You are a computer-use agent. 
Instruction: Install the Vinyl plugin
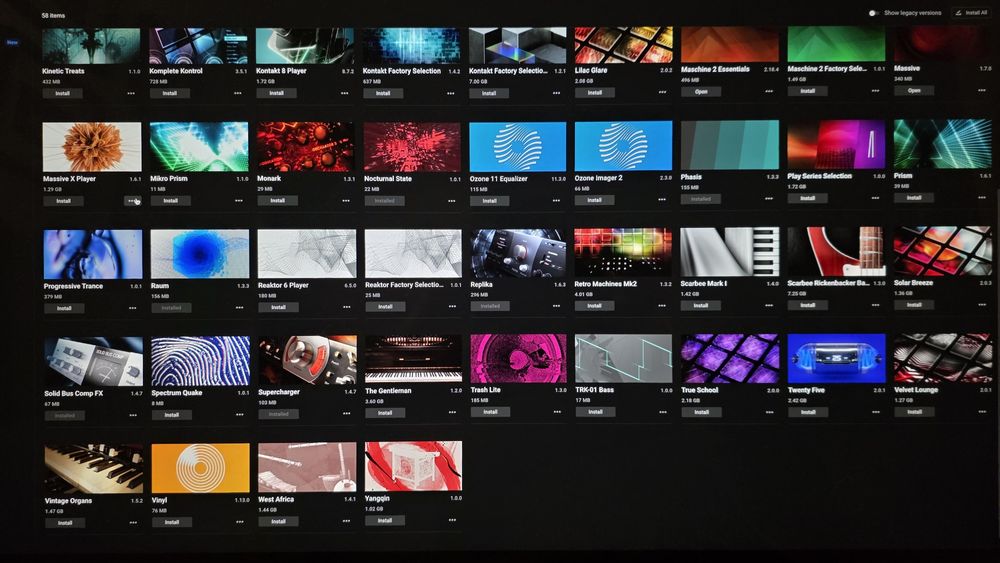(172, 522)
